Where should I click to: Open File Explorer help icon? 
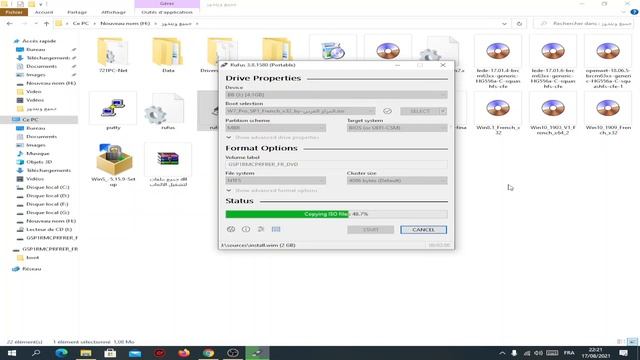(x=634, y=12)
